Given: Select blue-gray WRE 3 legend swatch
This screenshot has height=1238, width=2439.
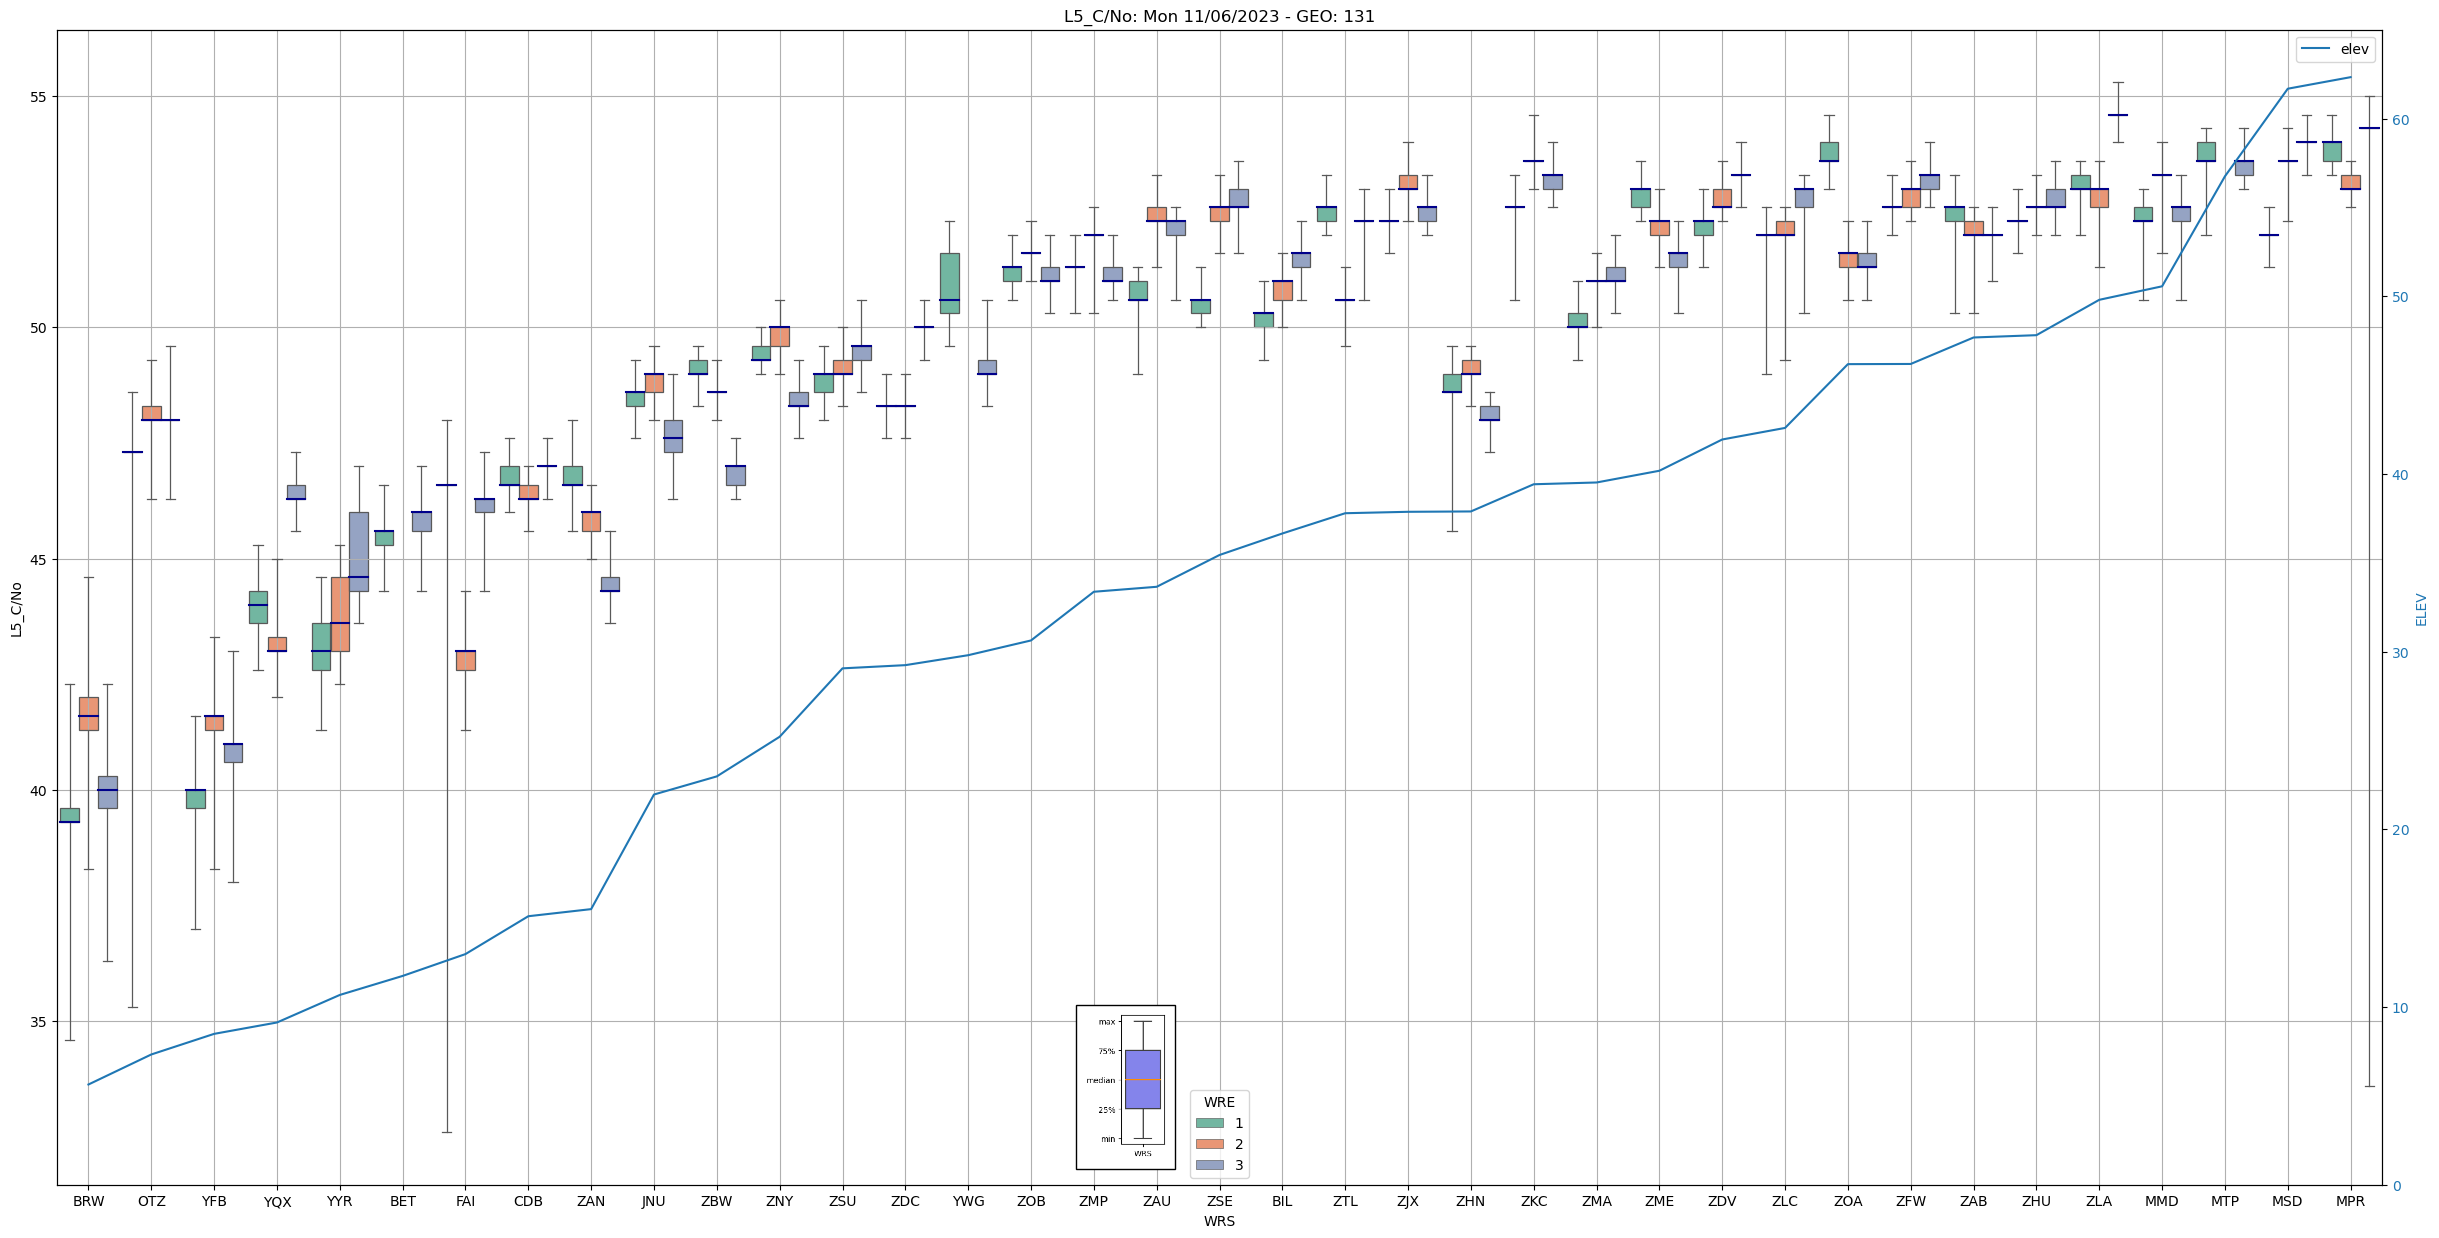Looking at the screenshot, I should coord(1209,1165).
